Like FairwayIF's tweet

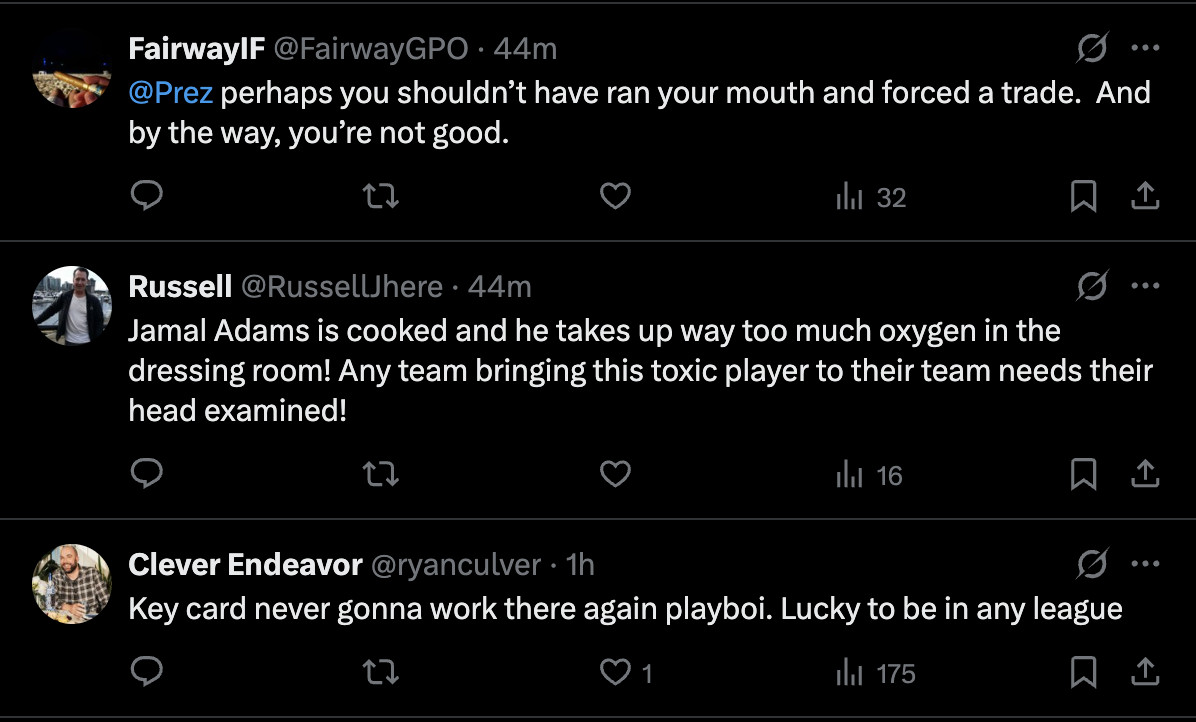tap(615, 197)
